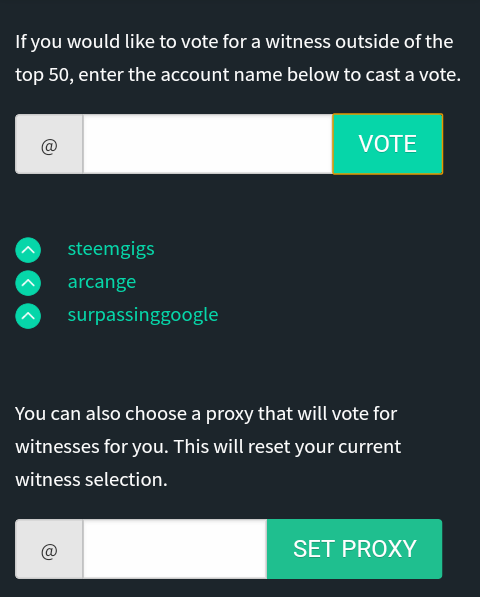Click the upvote chevron icon beside steemgigs
This screenshot has width=480, height=597.
tap(28, 250)
